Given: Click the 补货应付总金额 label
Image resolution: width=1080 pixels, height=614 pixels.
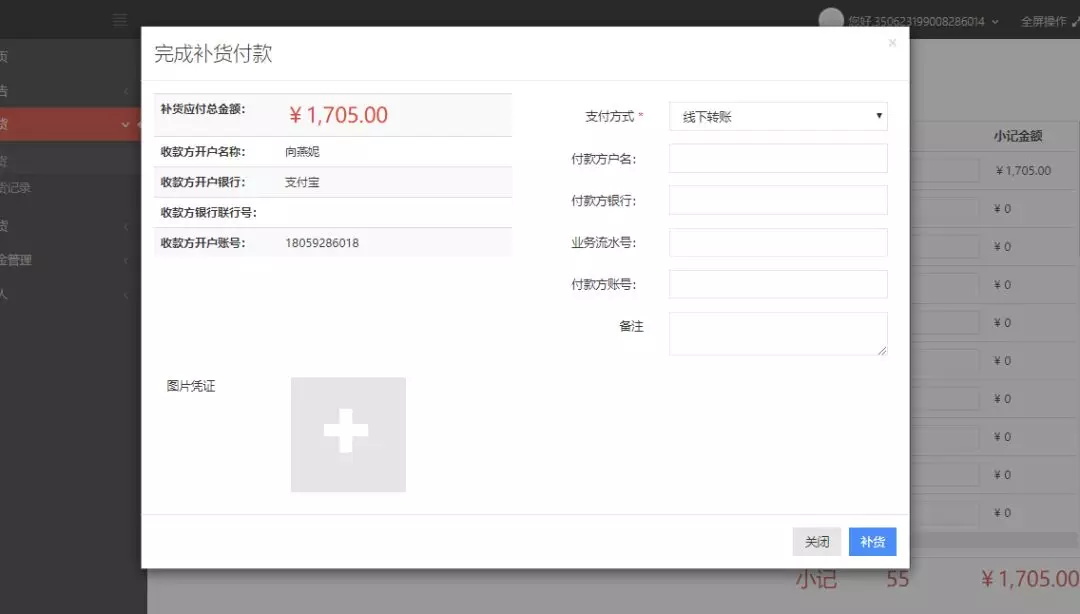Looking at the screenshot, I should point(202,109).
